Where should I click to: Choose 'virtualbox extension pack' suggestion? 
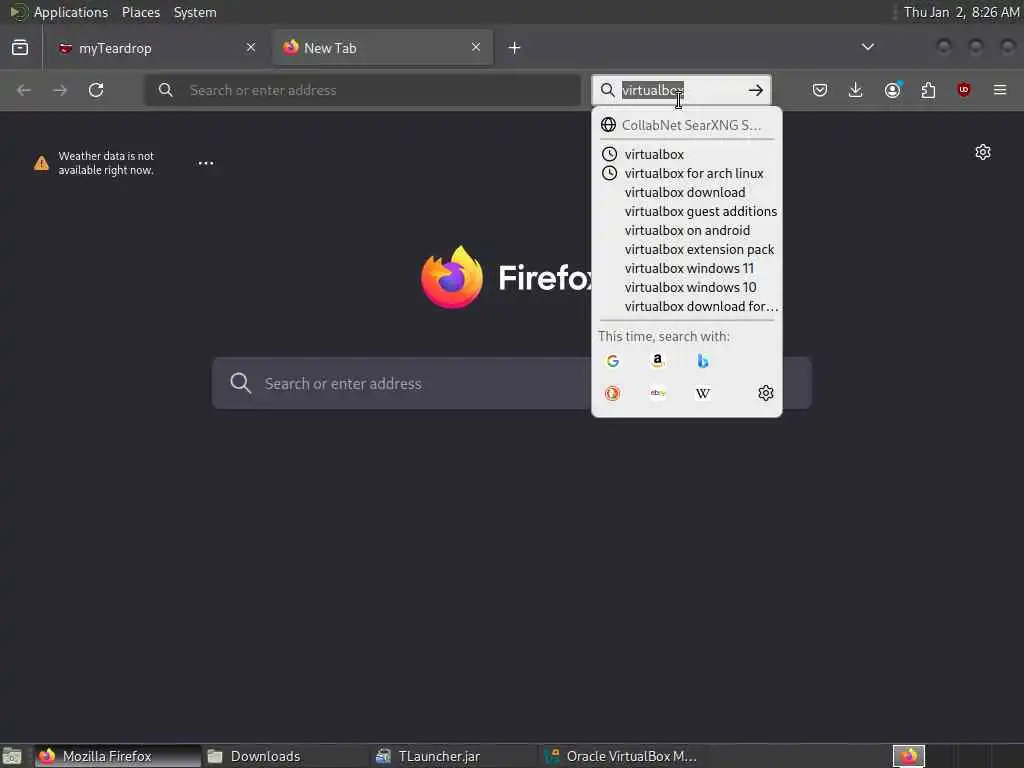[x=686, y=249]
